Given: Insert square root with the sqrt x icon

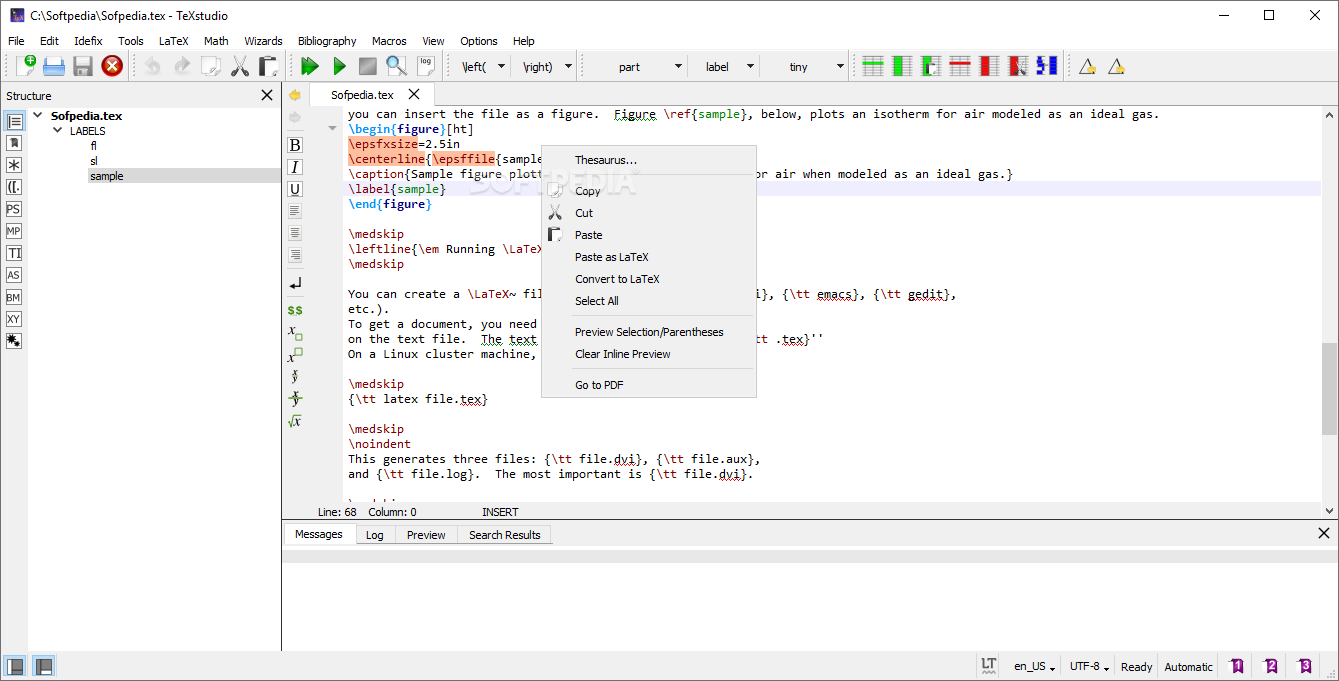Looking at the screenshot, I should point(295,421).
